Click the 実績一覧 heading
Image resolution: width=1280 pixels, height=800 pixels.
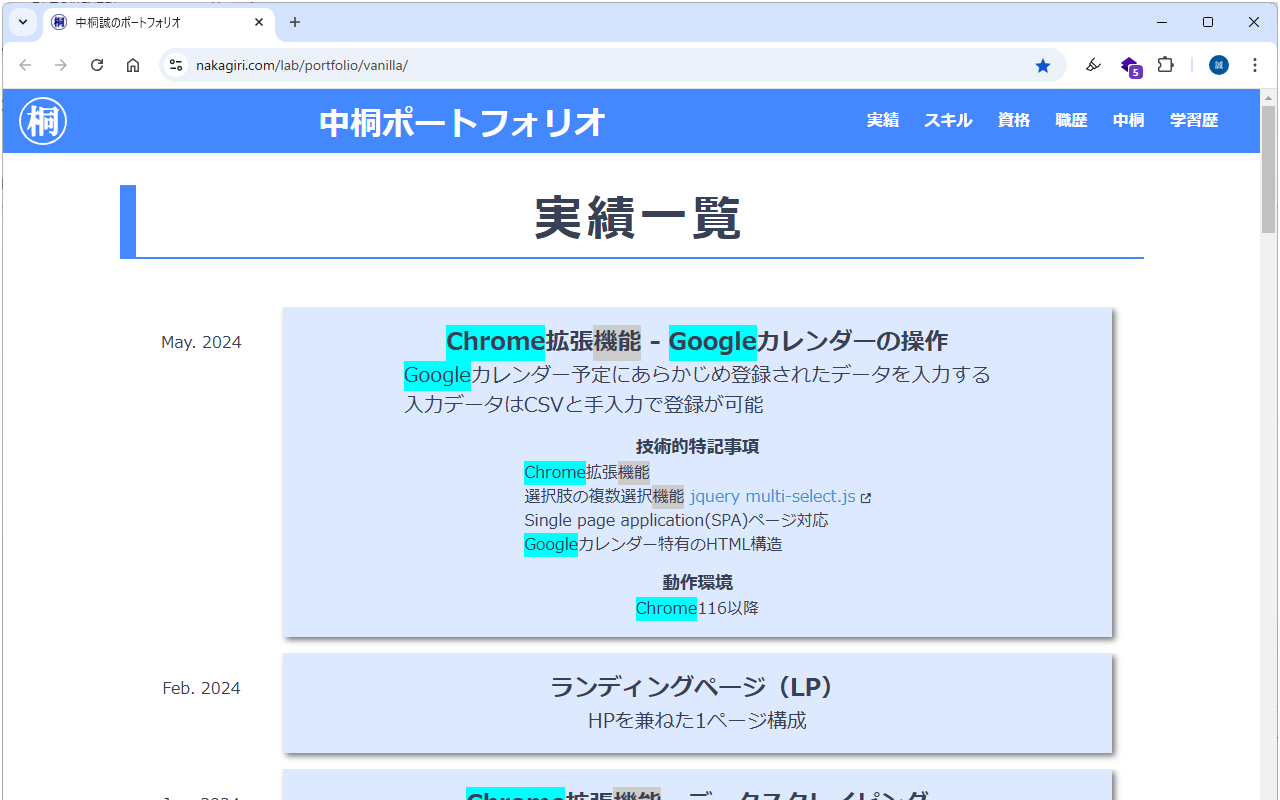click(637, 217)
